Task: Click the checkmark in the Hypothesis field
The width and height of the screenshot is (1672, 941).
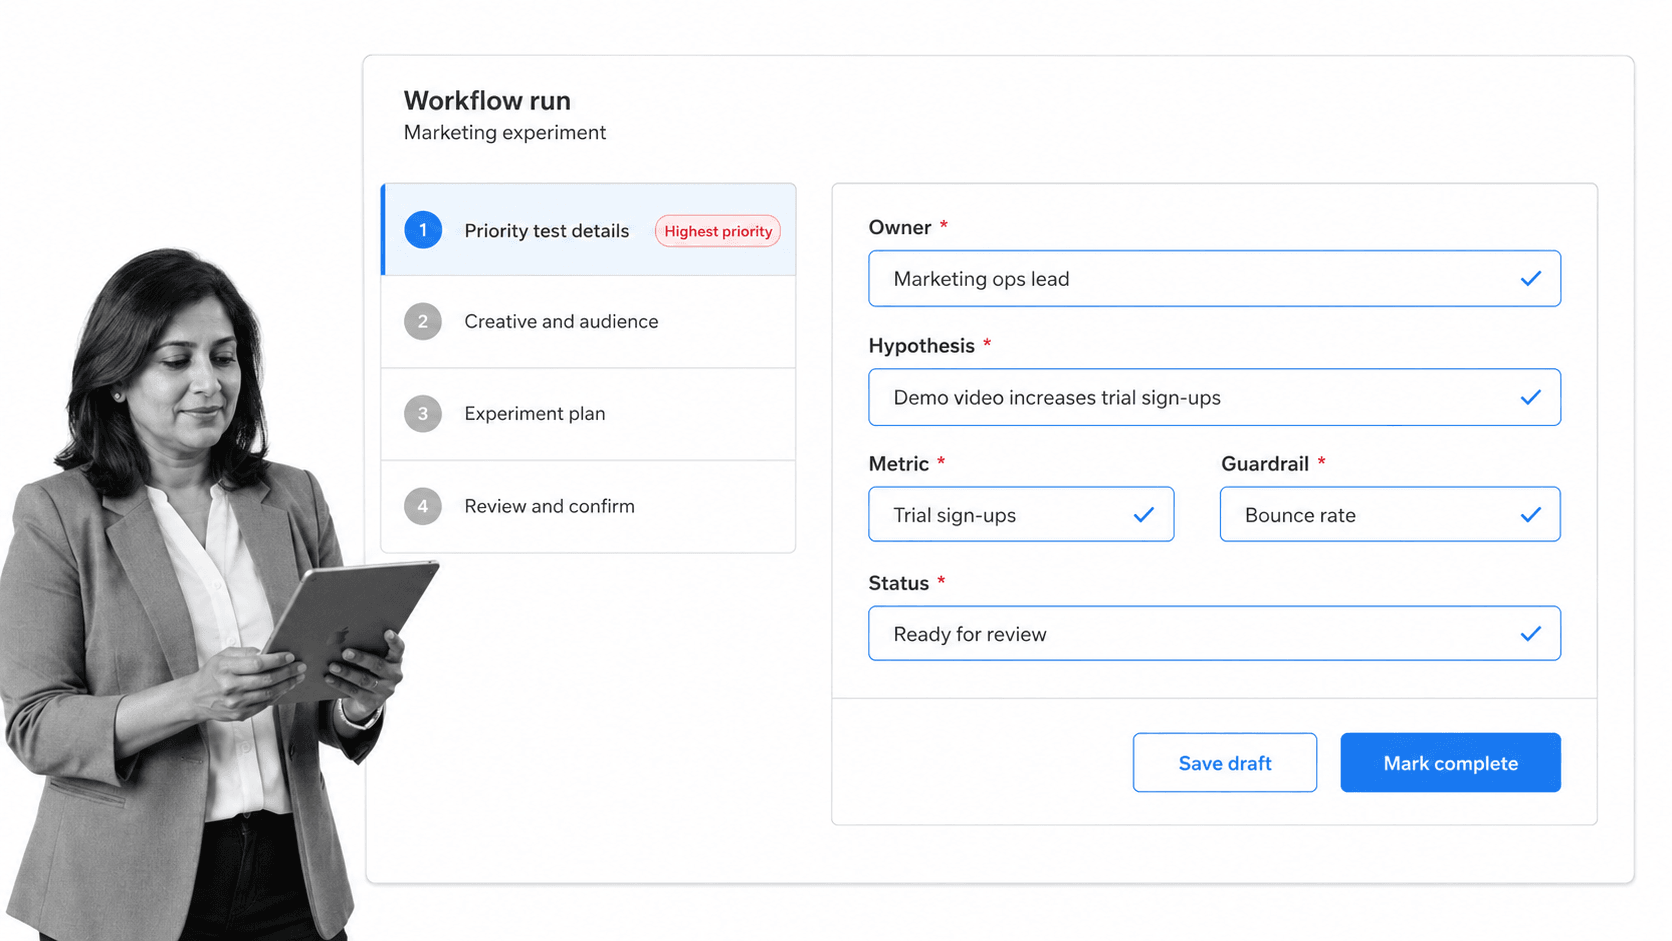Action: pyautogui.click(x=1531, y=397)
